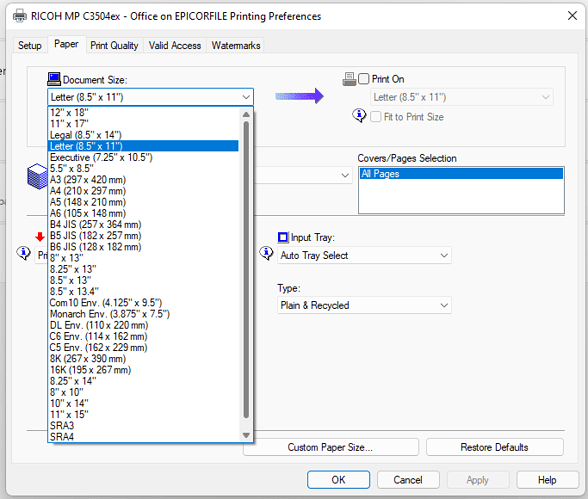
Task: Enable the Print On checkbox
Action: [x=364, y=79]
